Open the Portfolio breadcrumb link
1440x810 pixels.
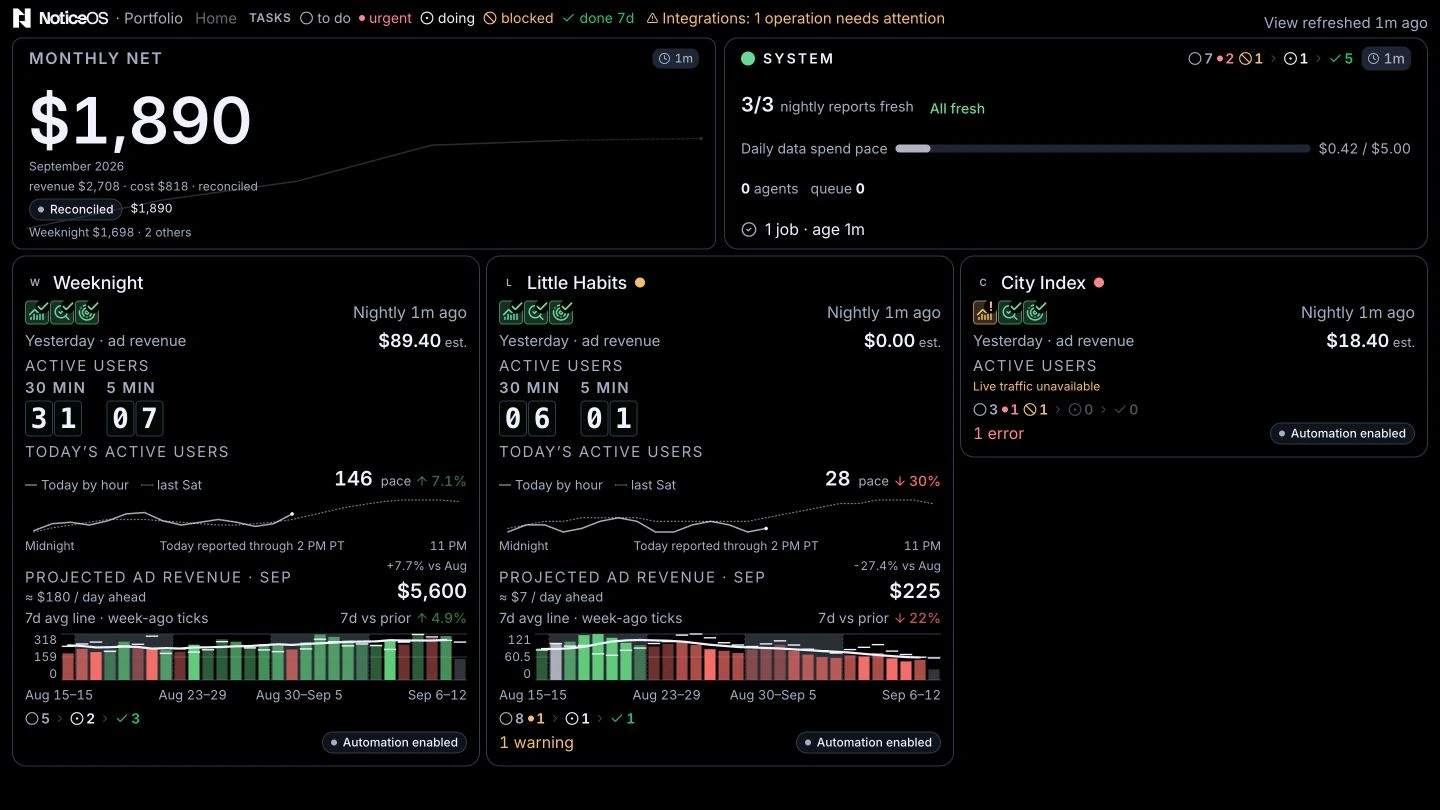(x=153, y=18)
